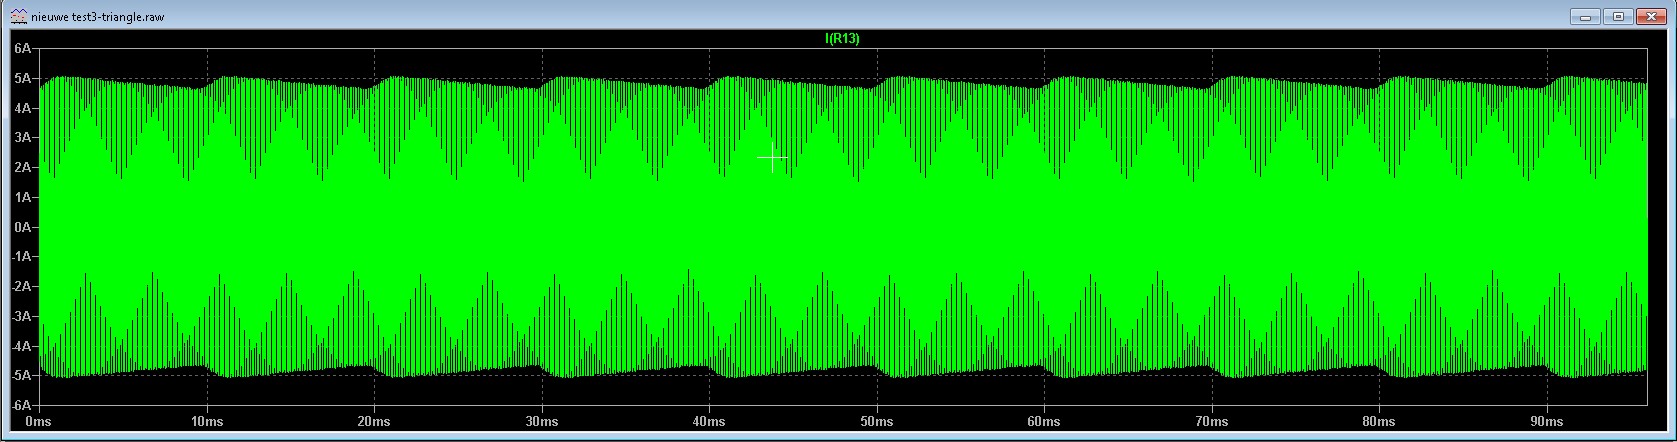Click the 0A vertical axis label

tap(23, 228)
